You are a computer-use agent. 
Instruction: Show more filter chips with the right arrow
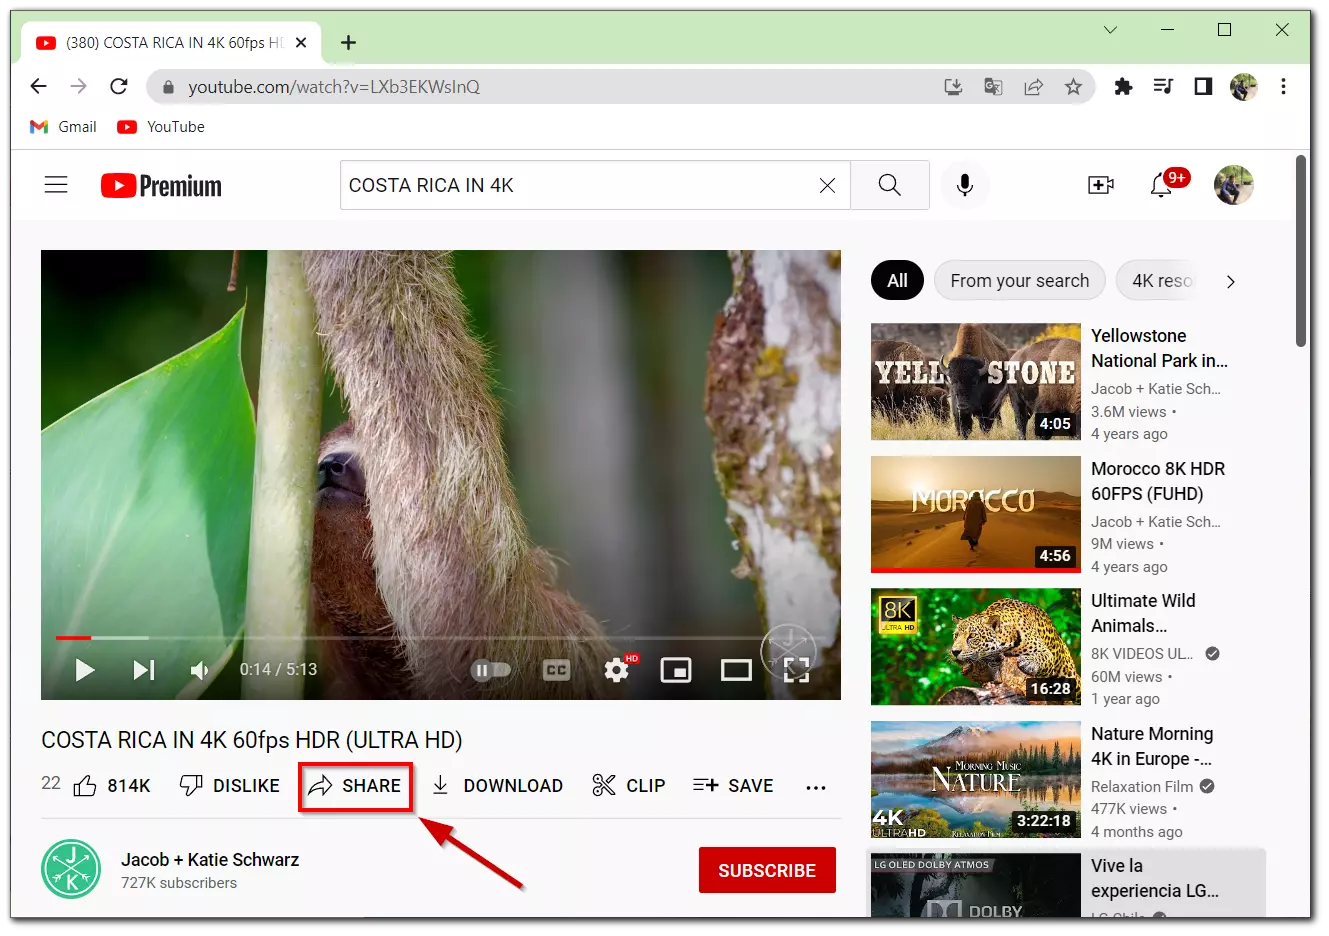click(x=1230, y=282)
